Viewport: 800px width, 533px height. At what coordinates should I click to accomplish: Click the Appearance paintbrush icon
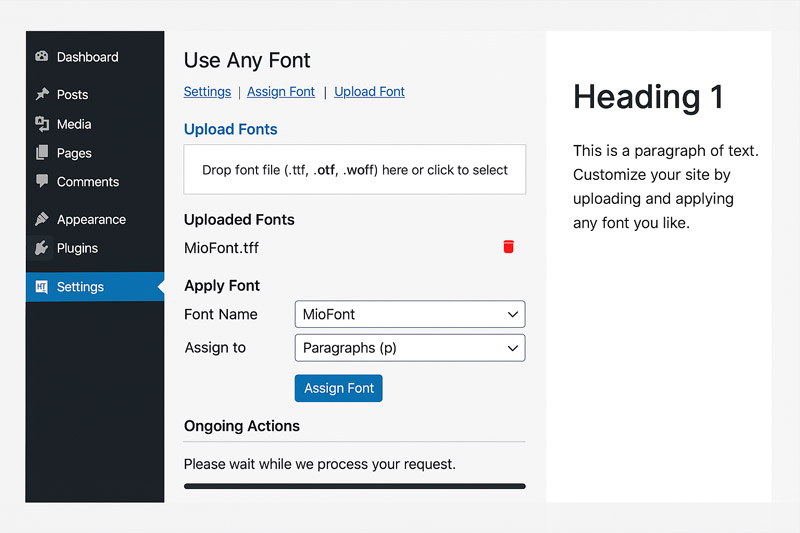click(42, 219)
